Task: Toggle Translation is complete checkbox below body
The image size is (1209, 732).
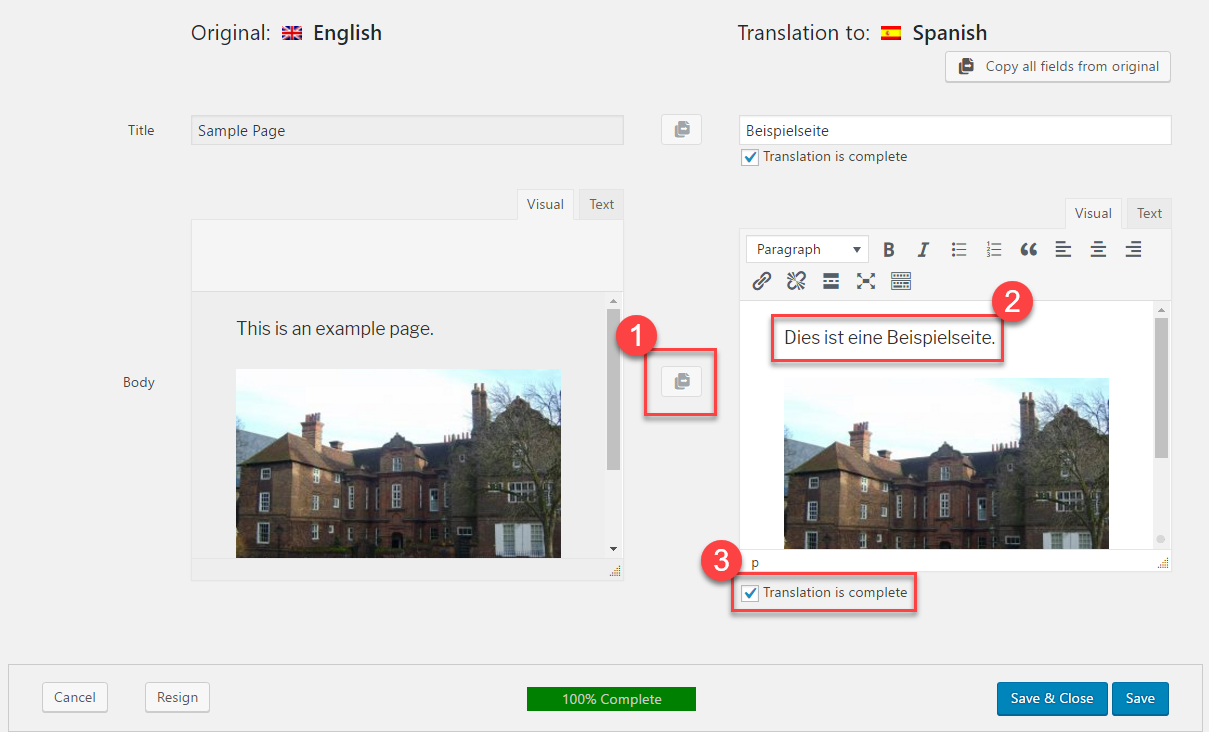Action: [x=750, y=594]
